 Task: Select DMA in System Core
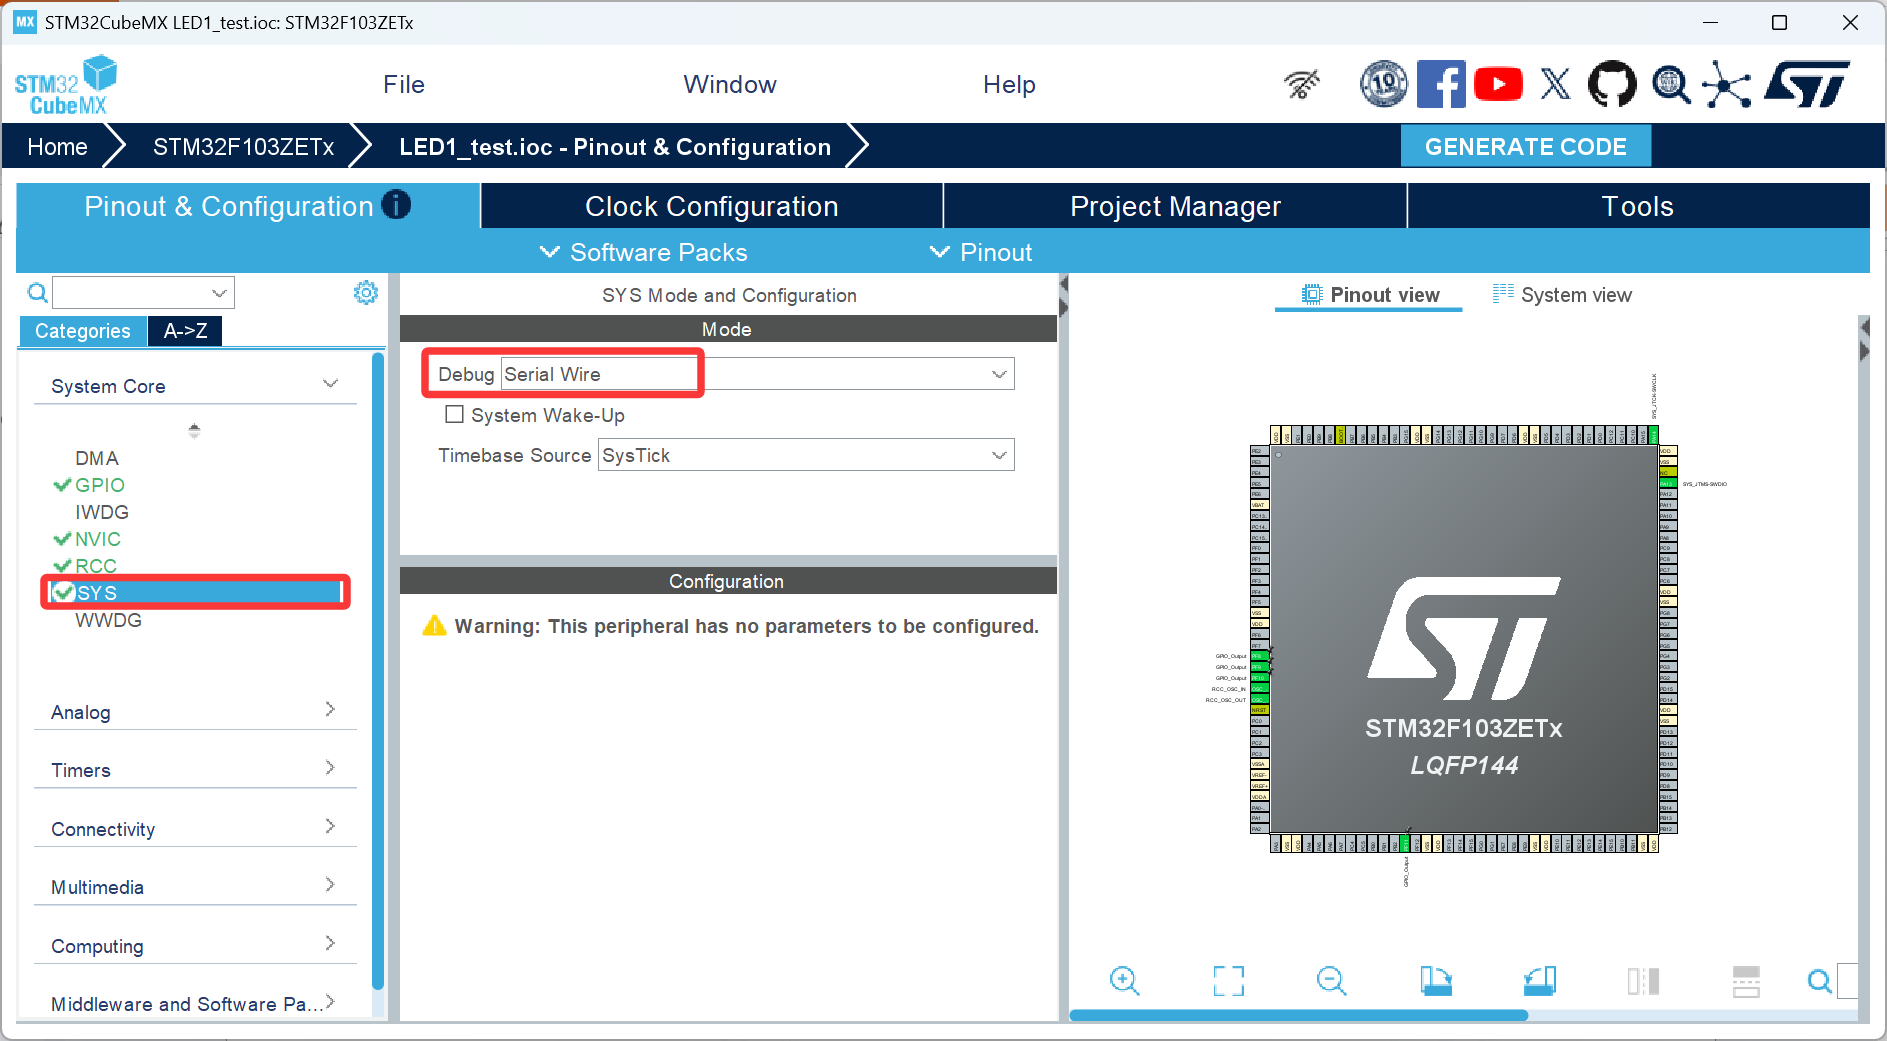click(x=97, y=458)
